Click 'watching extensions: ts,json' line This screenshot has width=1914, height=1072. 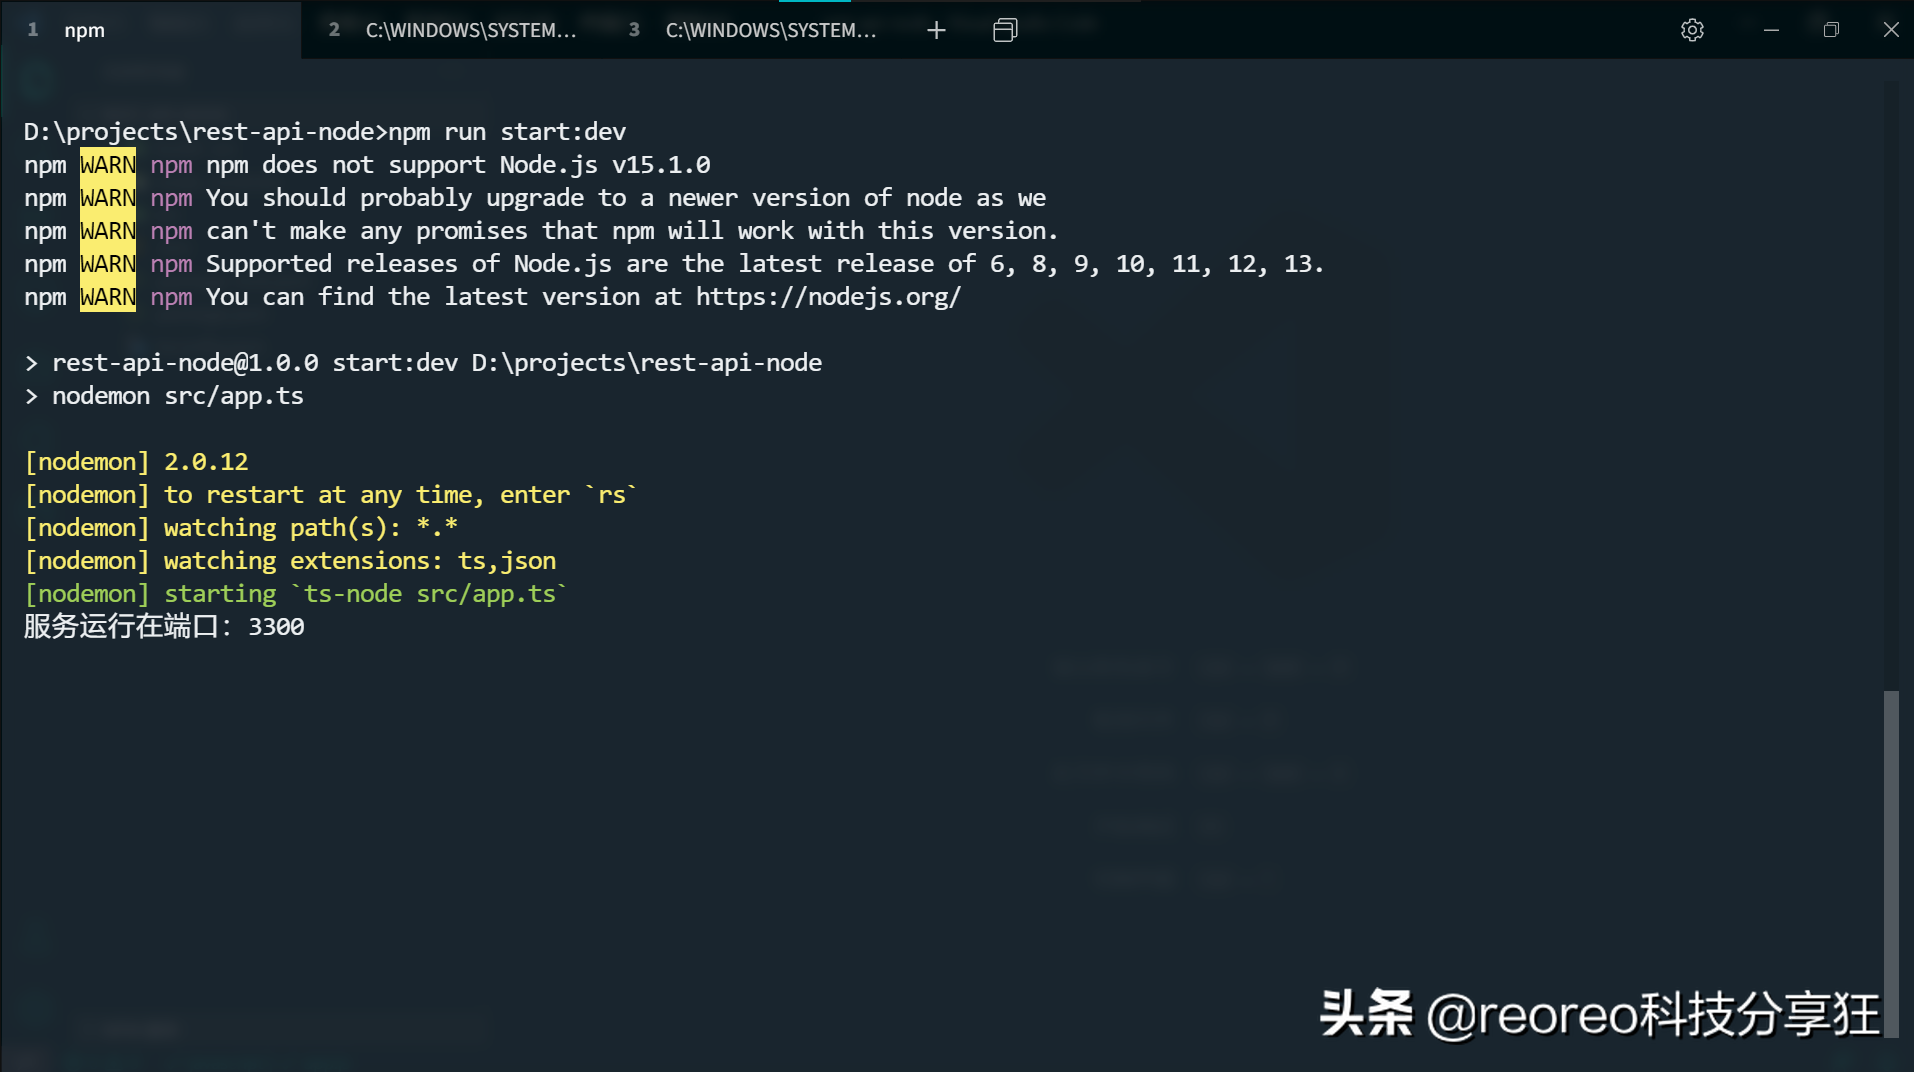coord(291,561)
